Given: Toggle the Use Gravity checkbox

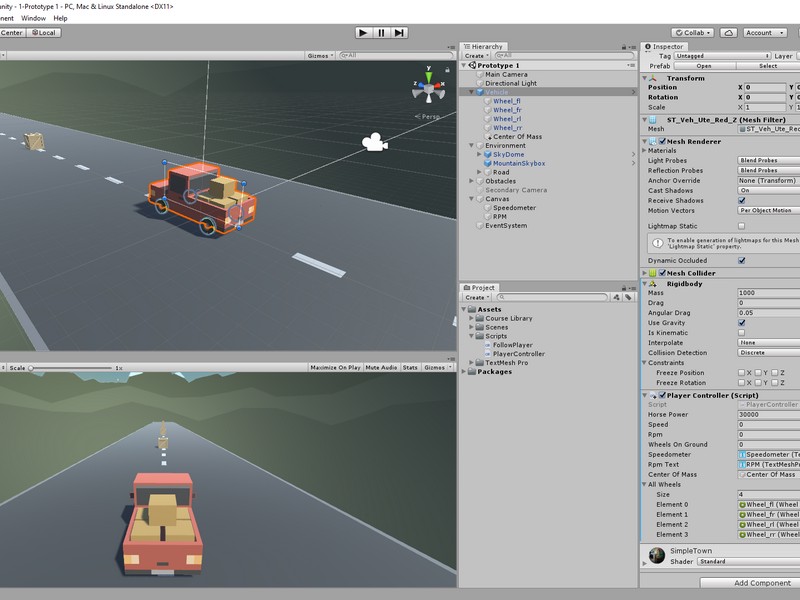Looking at the screenshot, I should click(741, 323).
